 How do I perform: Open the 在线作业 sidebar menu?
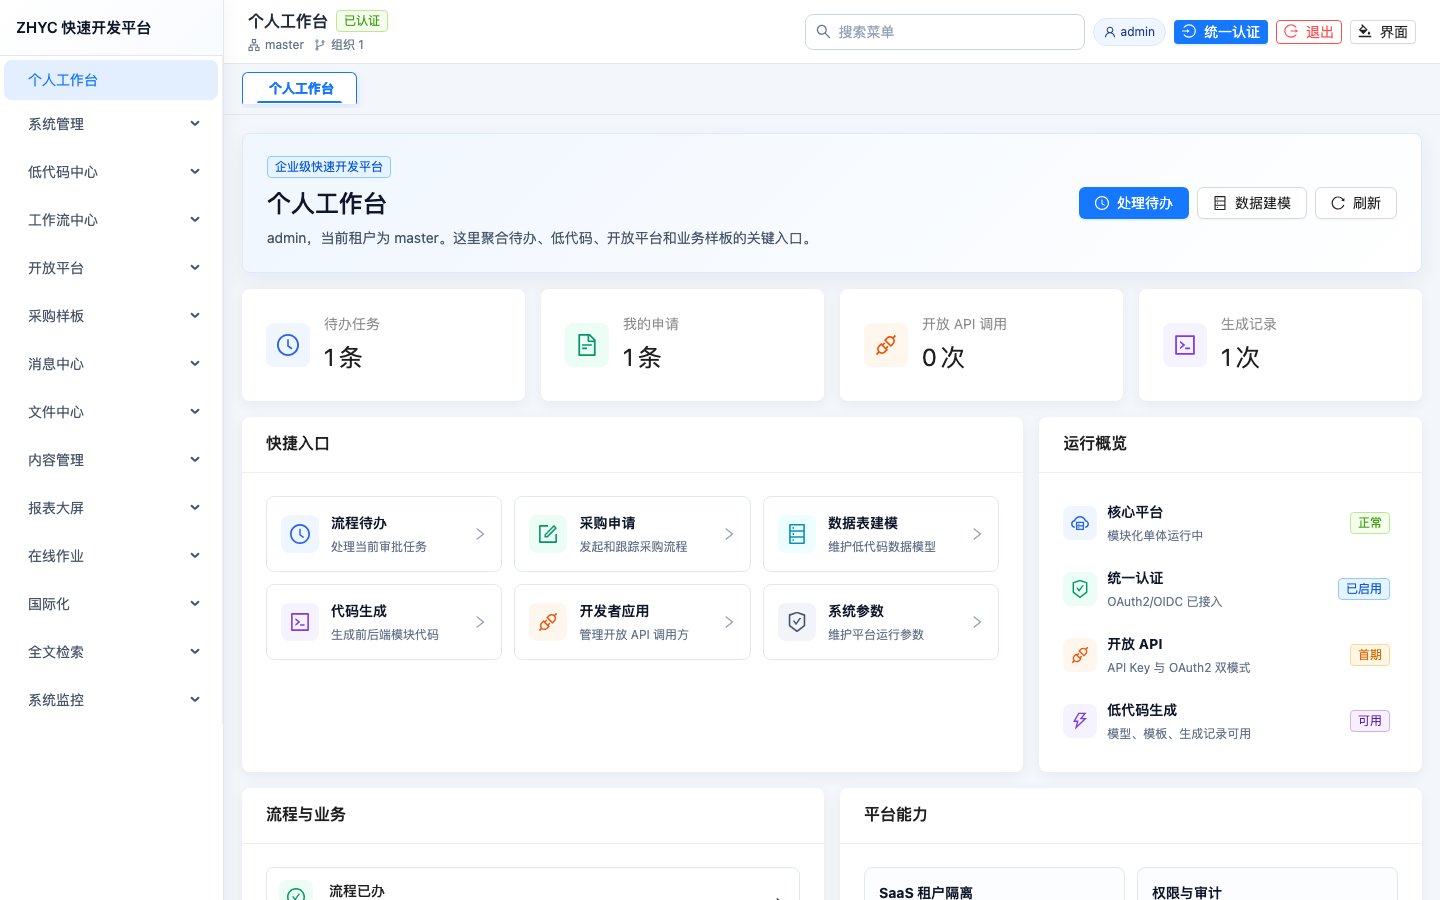[111, 556]
